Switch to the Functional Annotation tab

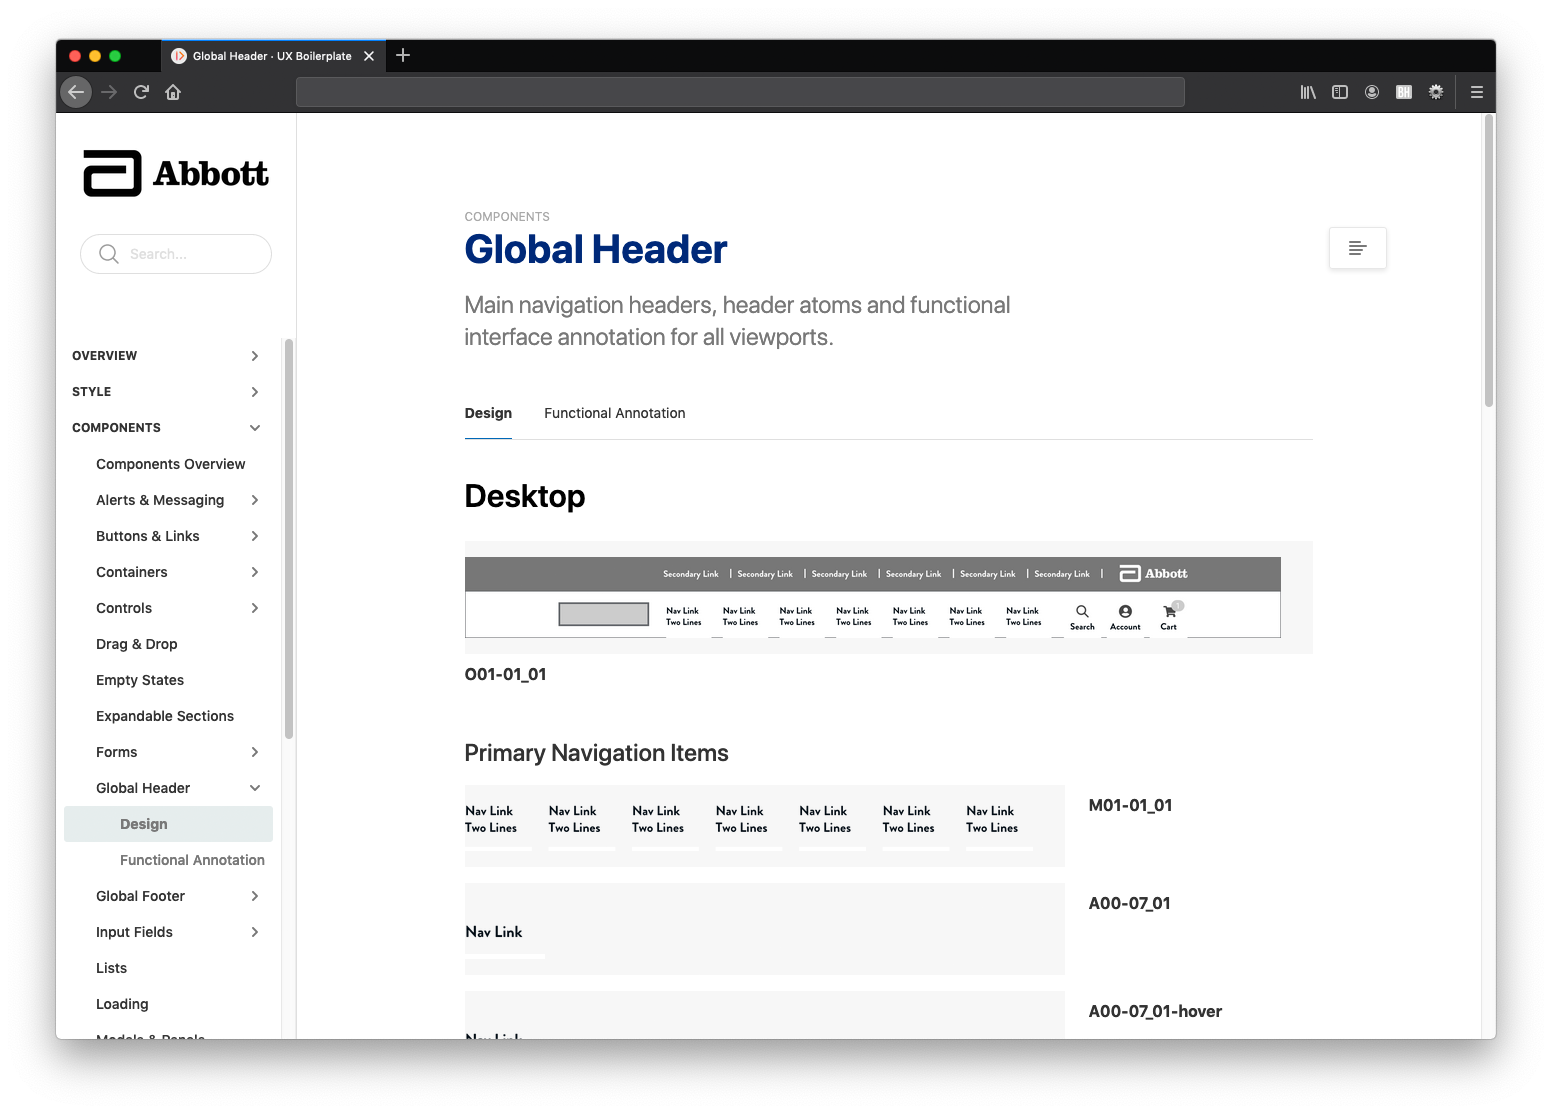click(x=614, y=413)
